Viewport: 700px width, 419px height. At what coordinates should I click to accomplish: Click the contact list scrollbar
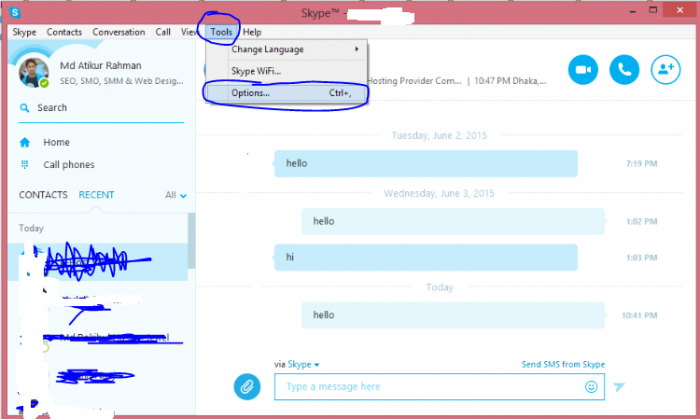[192, 241]
